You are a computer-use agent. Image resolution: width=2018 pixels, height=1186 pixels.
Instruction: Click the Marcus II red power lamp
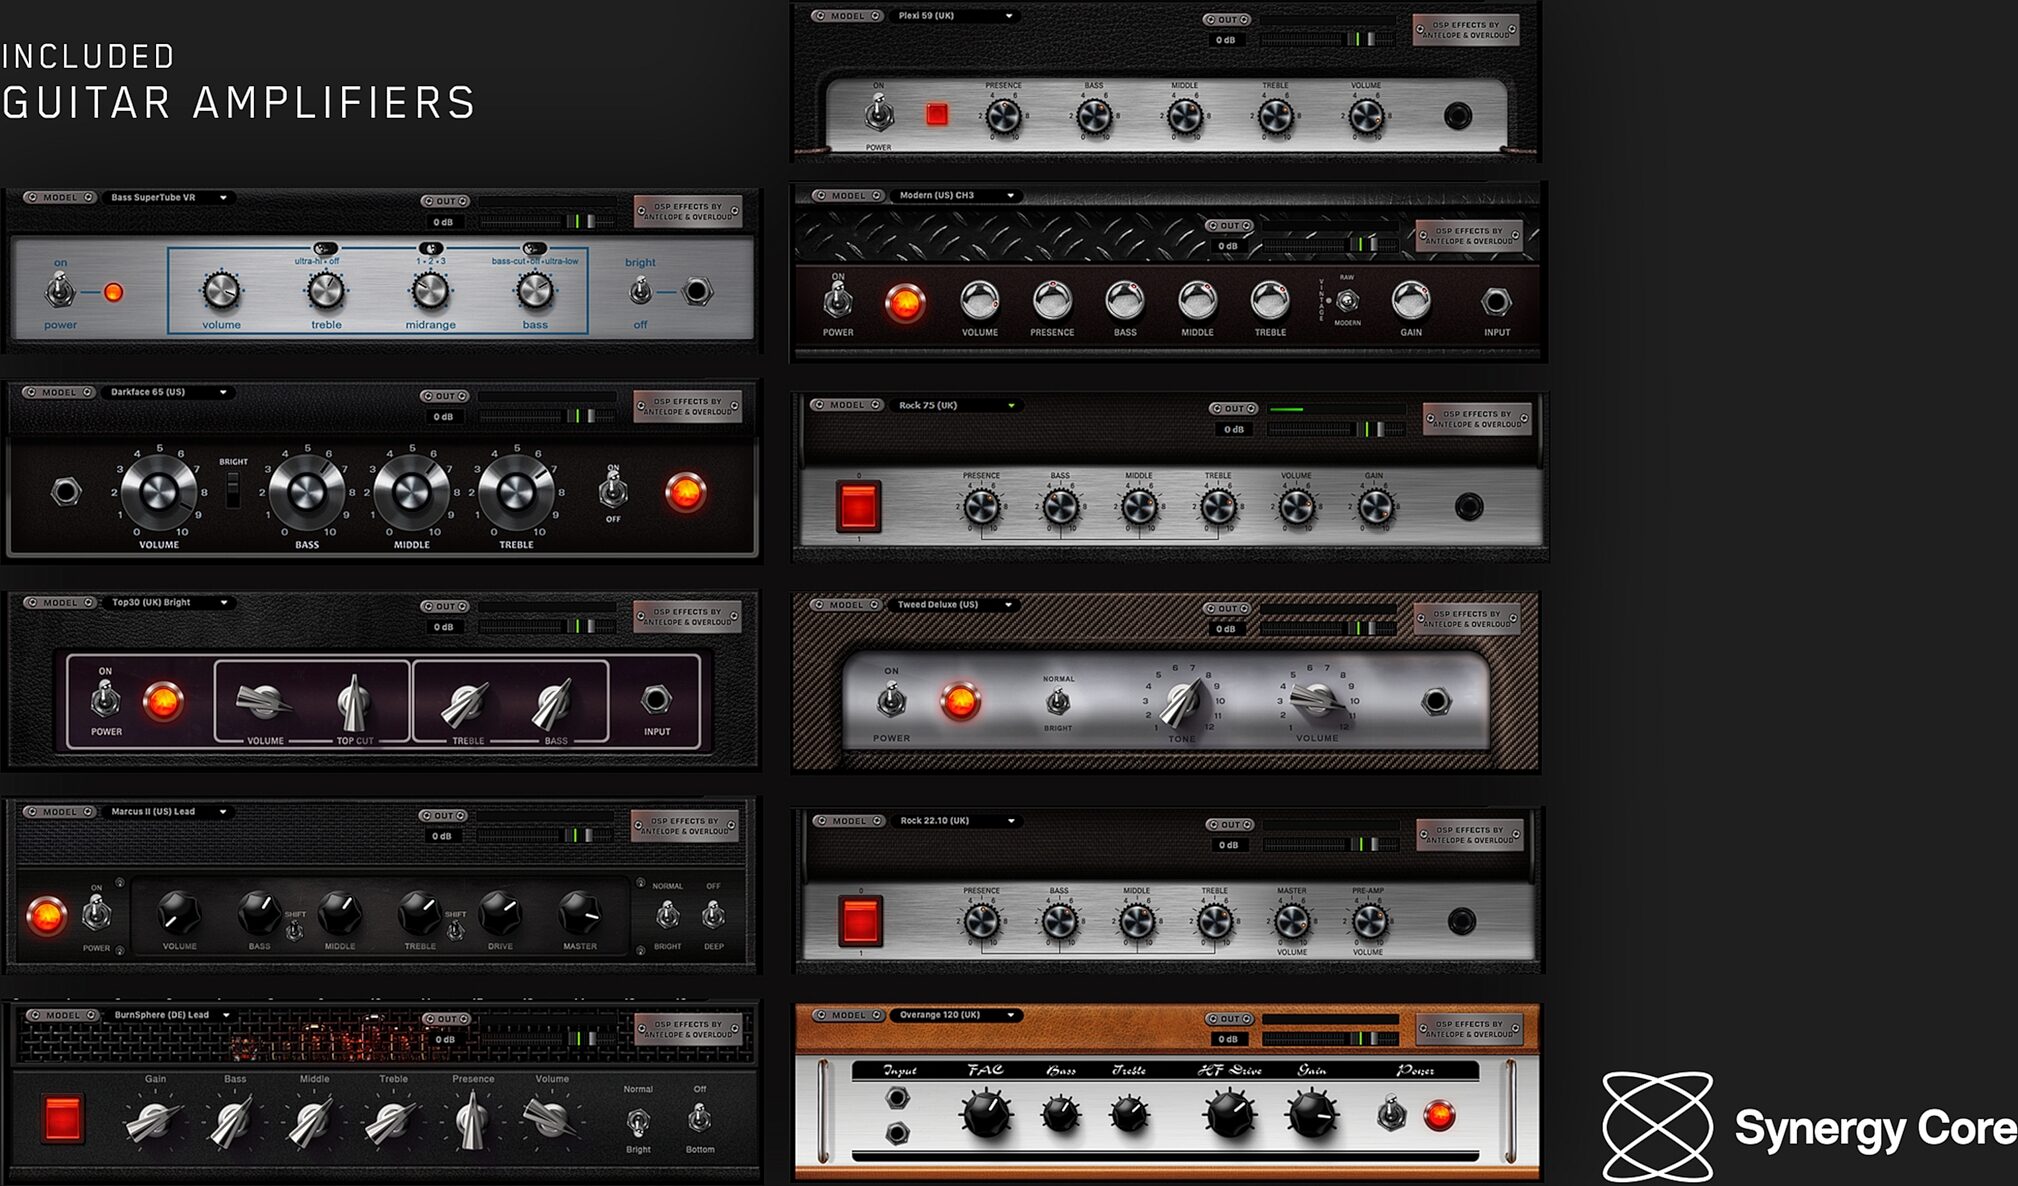(46, 915)
